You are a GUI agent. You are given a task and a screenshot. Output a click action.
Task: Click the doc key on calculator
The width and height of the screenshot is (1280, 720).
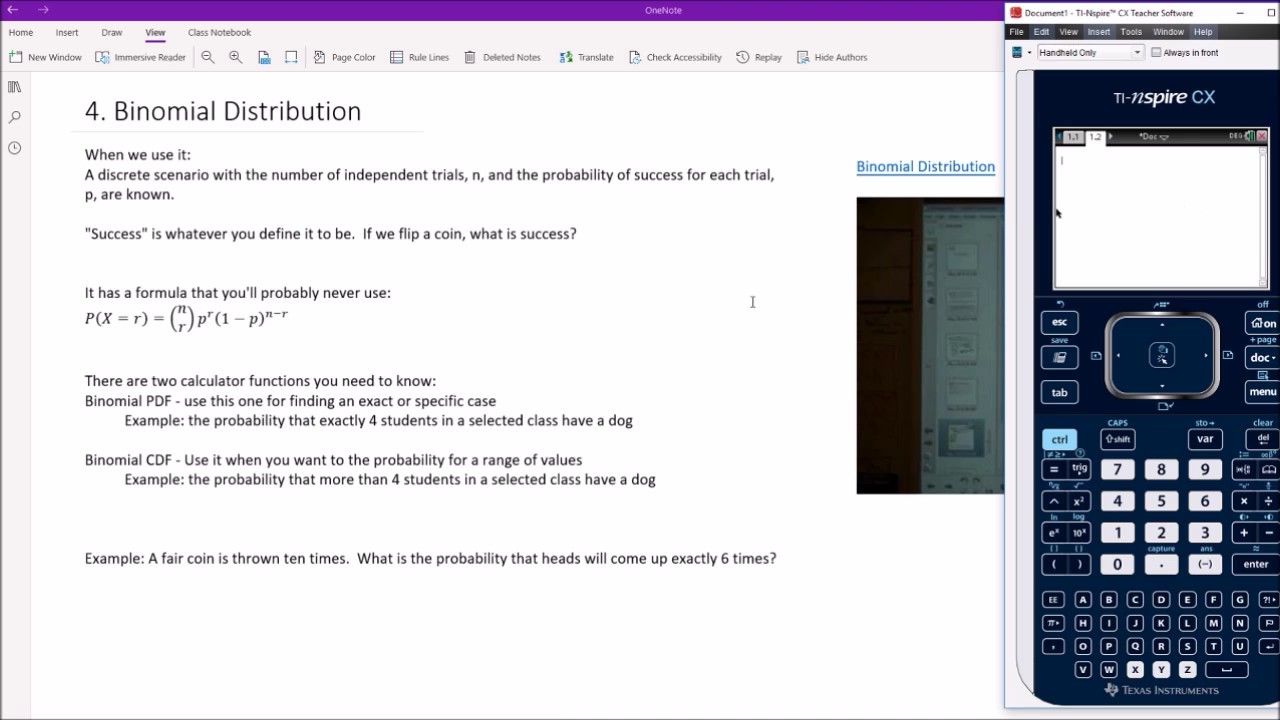coord(1263,357)
